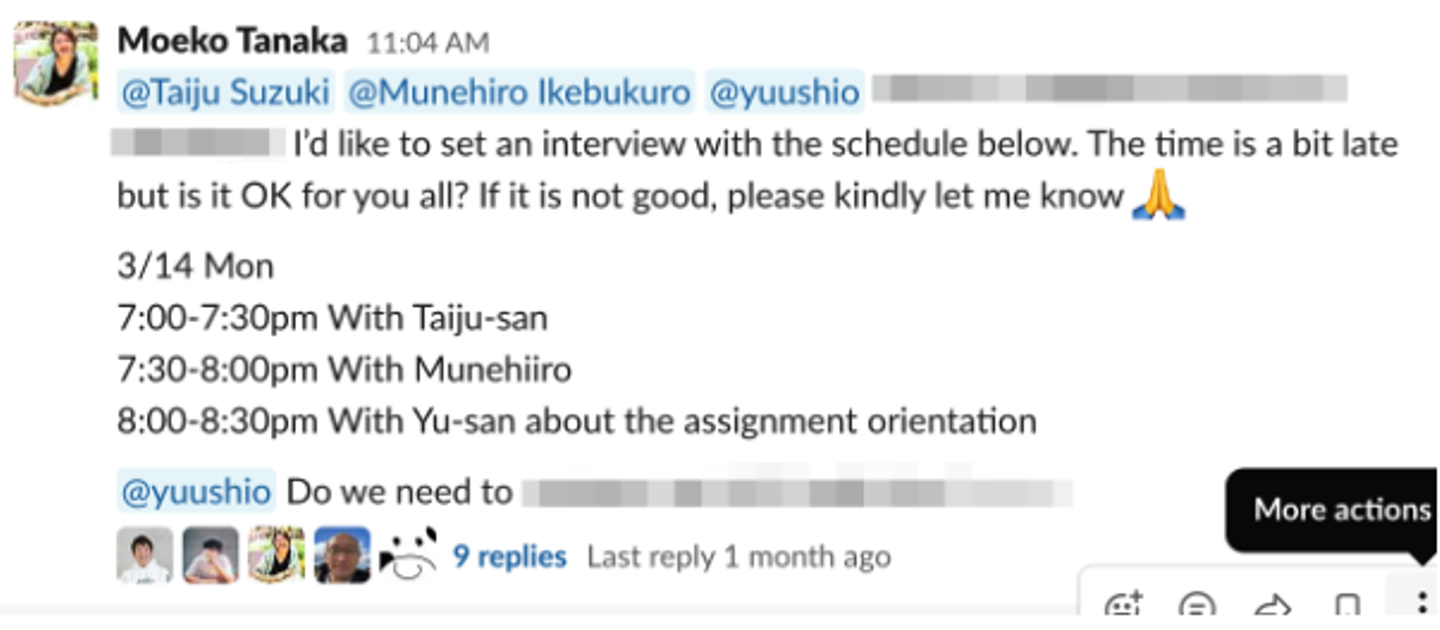1440x630 pixels.
Task: Click the "Last reply 1 month ago" text
Action: [738, 556]
